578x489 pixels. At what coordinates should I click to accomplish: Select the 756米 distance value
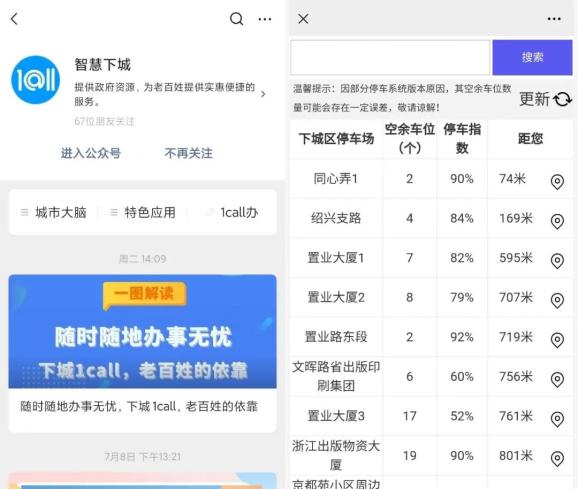tap(516, 376)
